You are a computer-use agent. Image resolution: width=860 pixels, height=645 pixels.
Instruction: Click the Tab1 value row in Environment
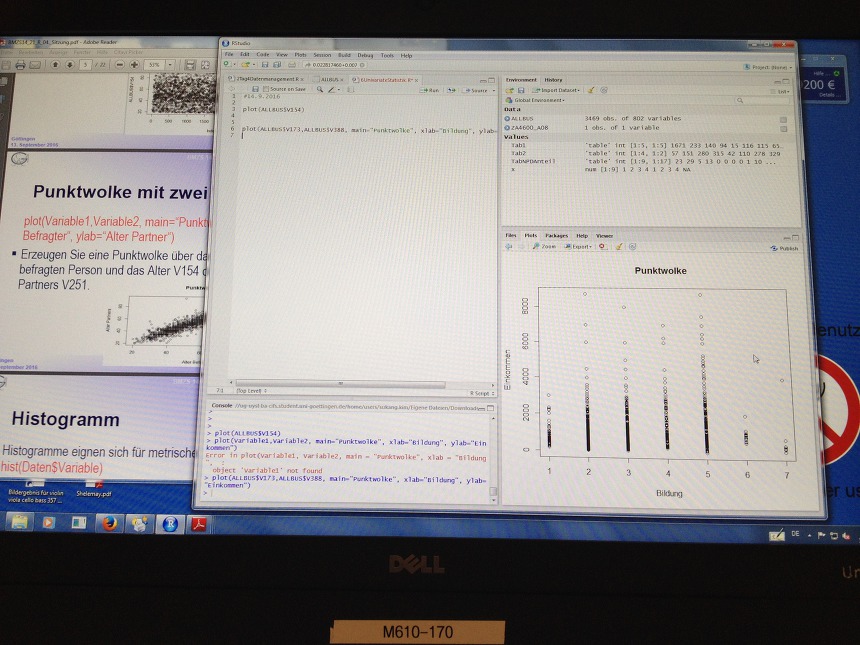[x=646, y=146]
